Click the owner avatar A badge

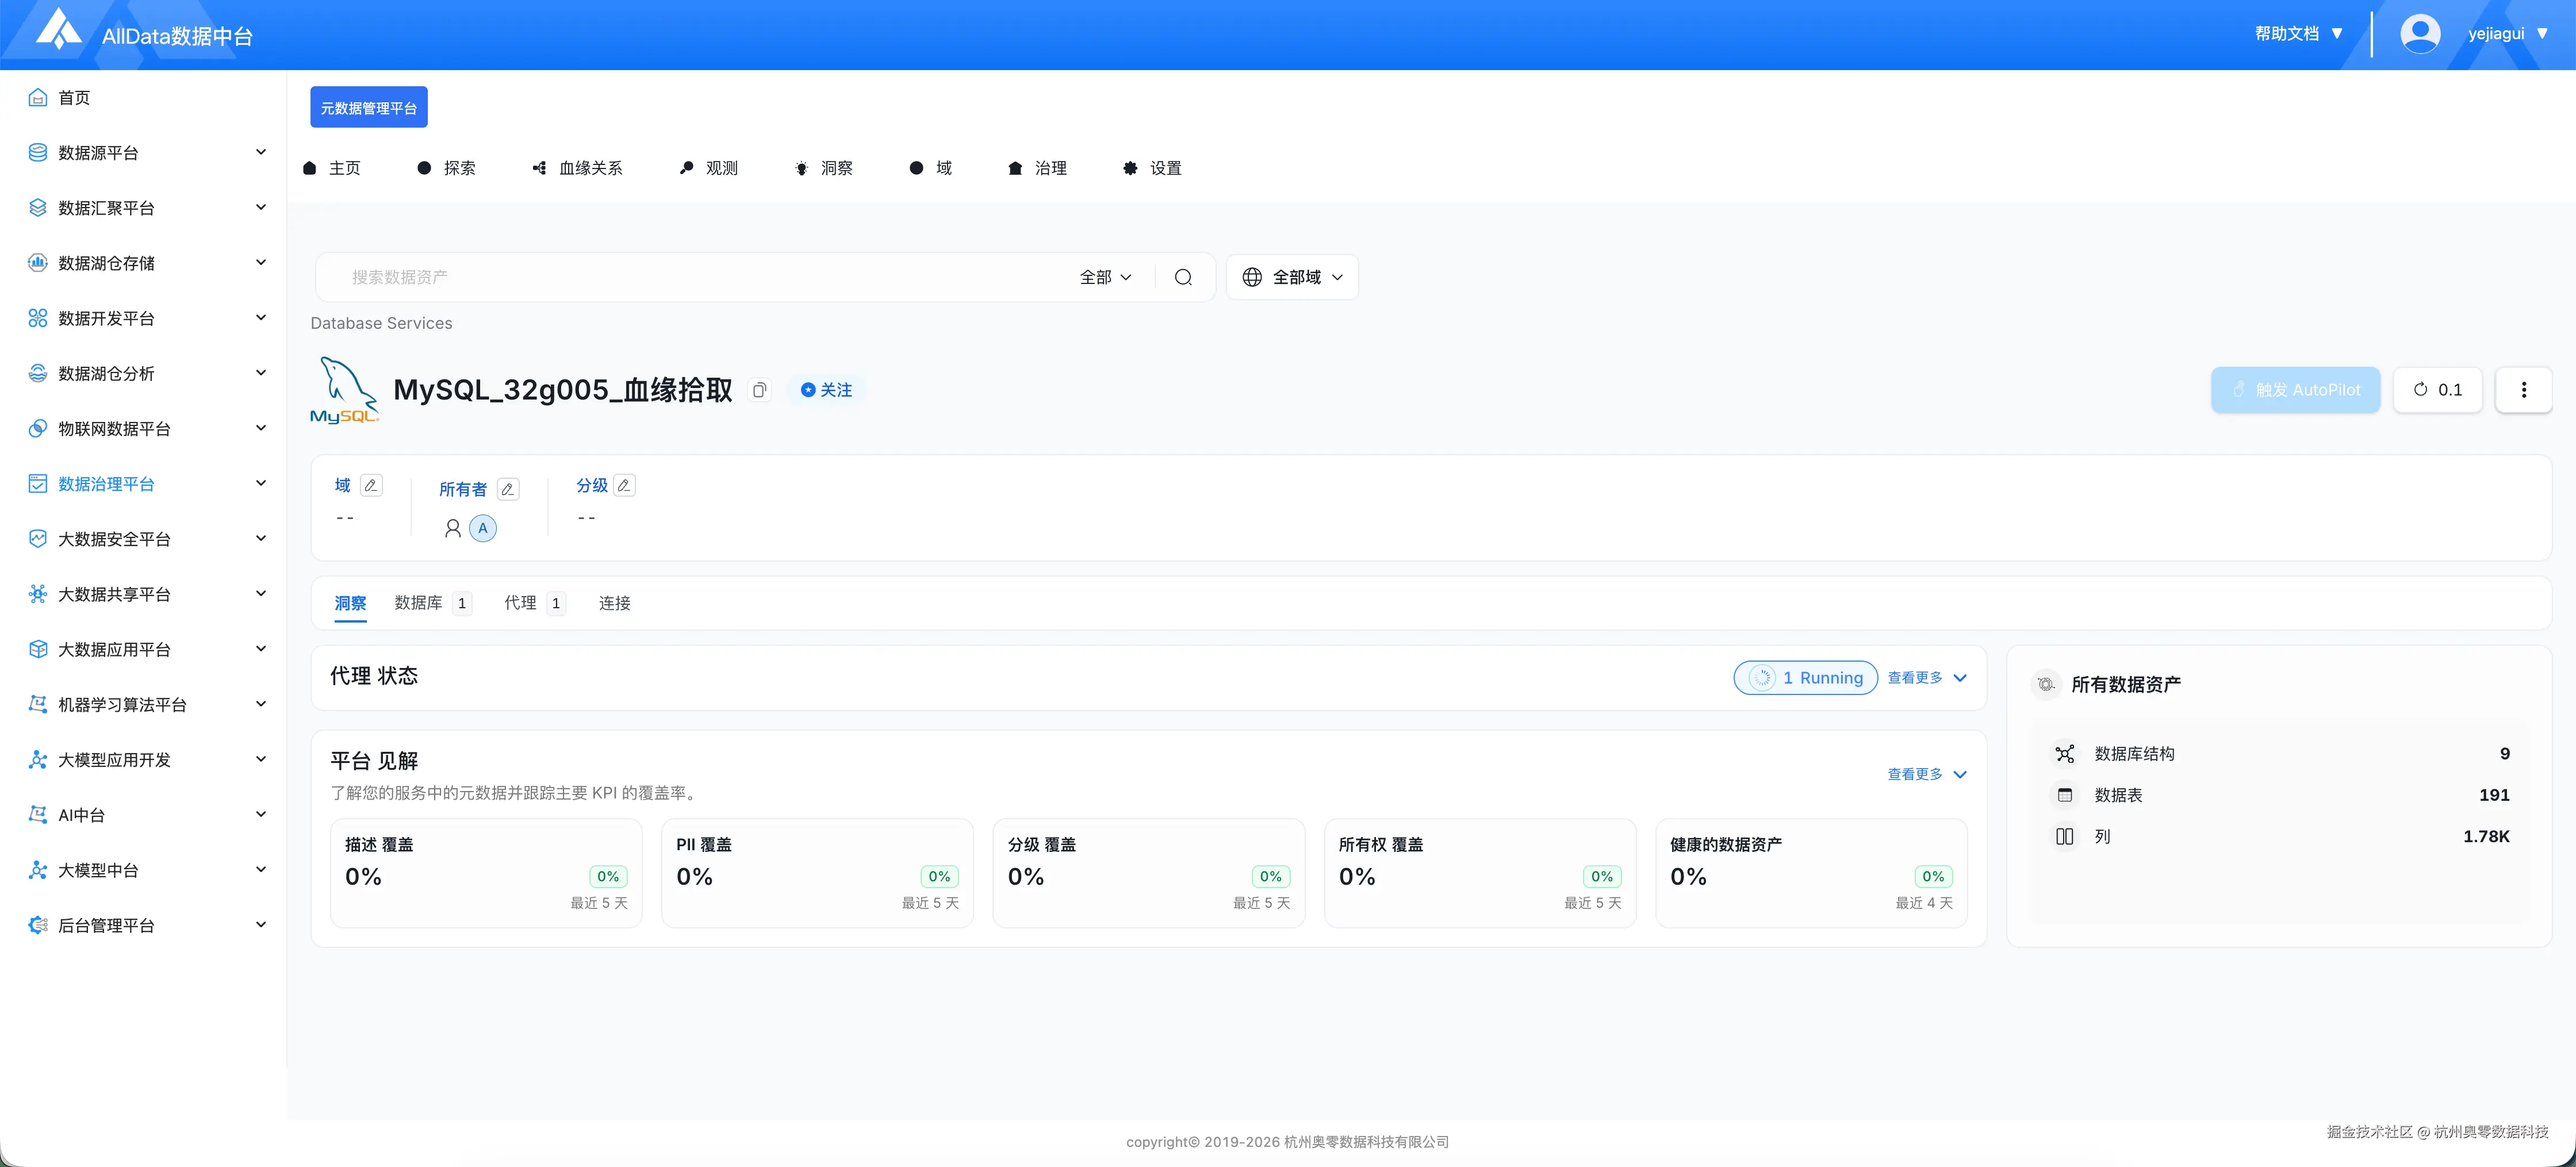[x=483, y=528]
